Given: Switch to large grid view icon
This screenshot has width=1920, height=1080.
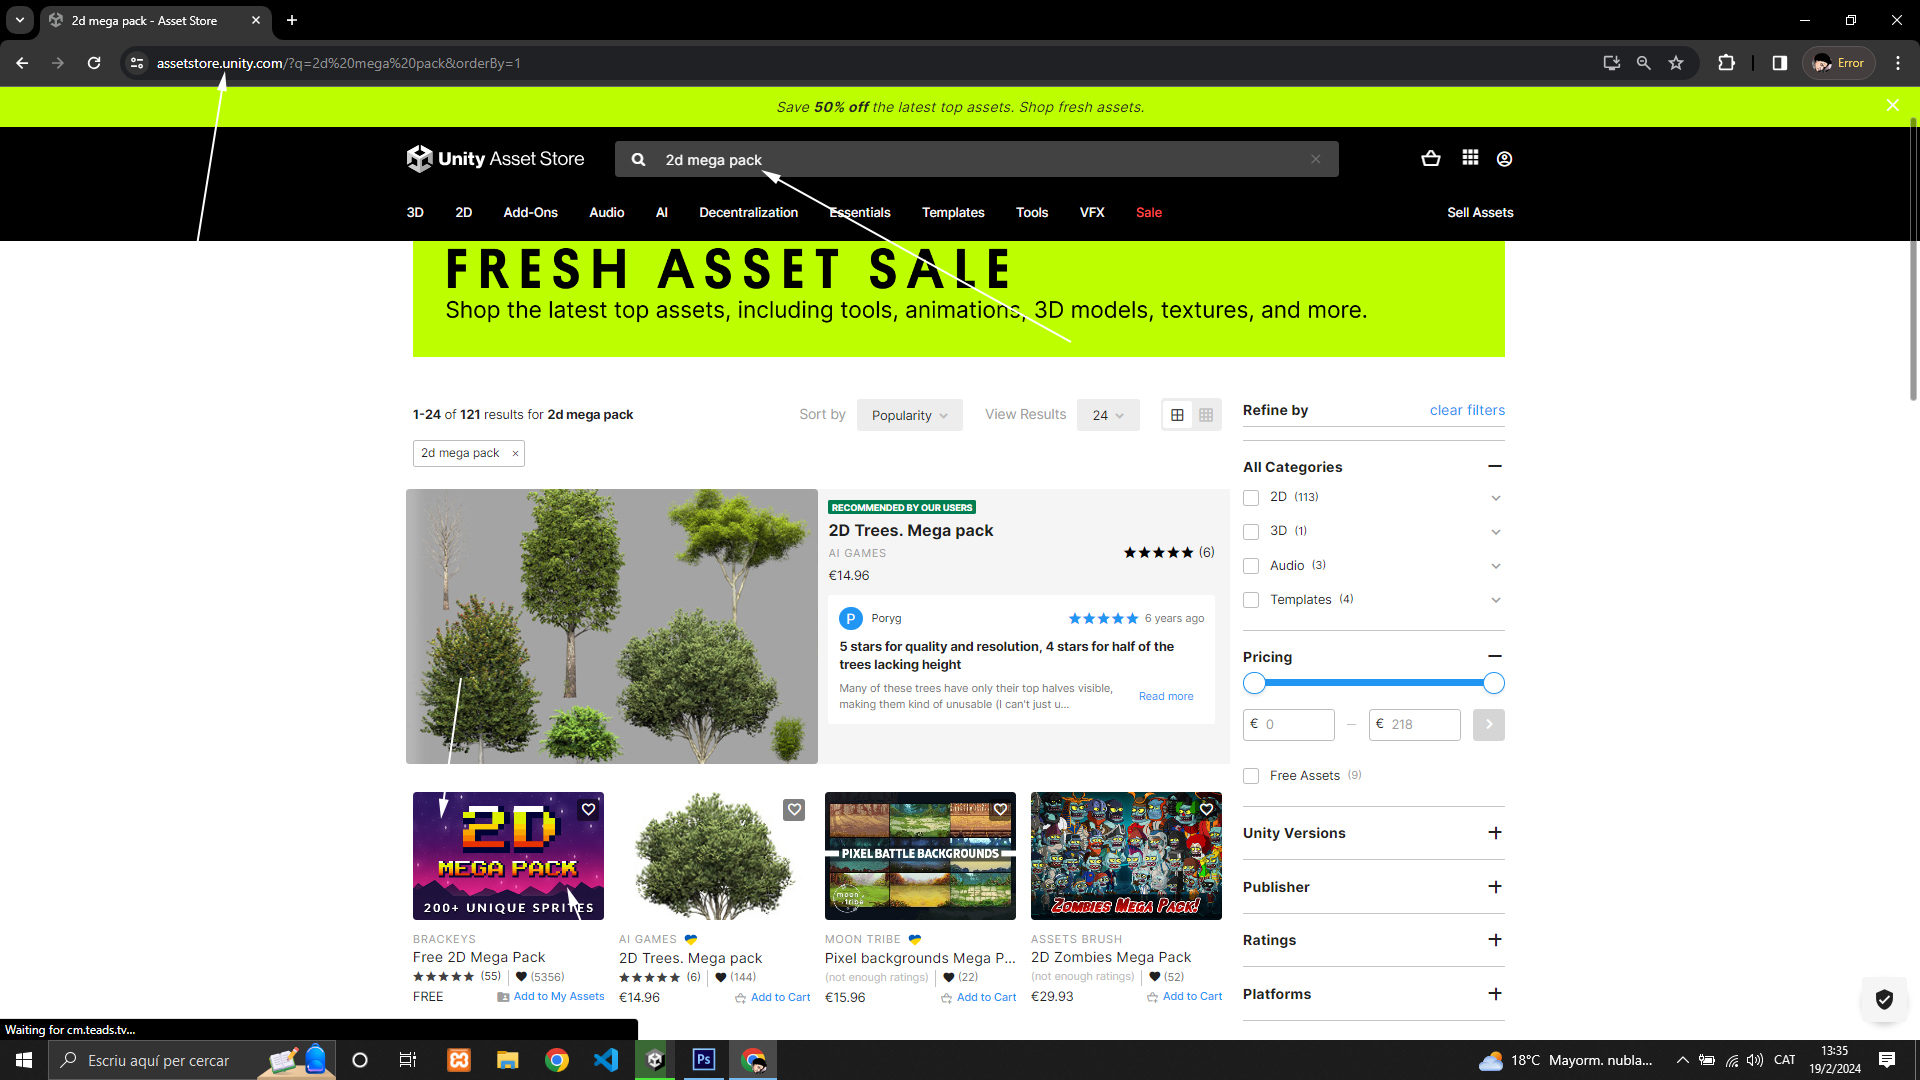Looking at the screenshot, I should [1177, 415].
